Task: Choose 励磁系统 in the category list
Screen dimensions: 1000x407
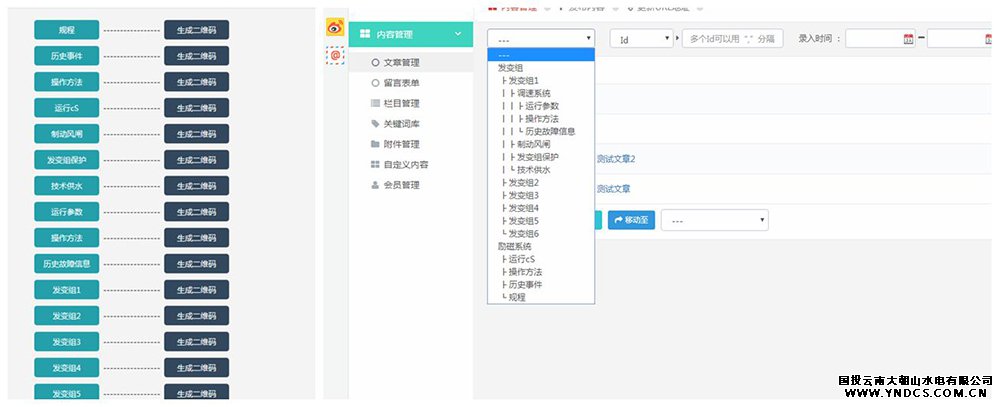Action: [x=514, y=246]
